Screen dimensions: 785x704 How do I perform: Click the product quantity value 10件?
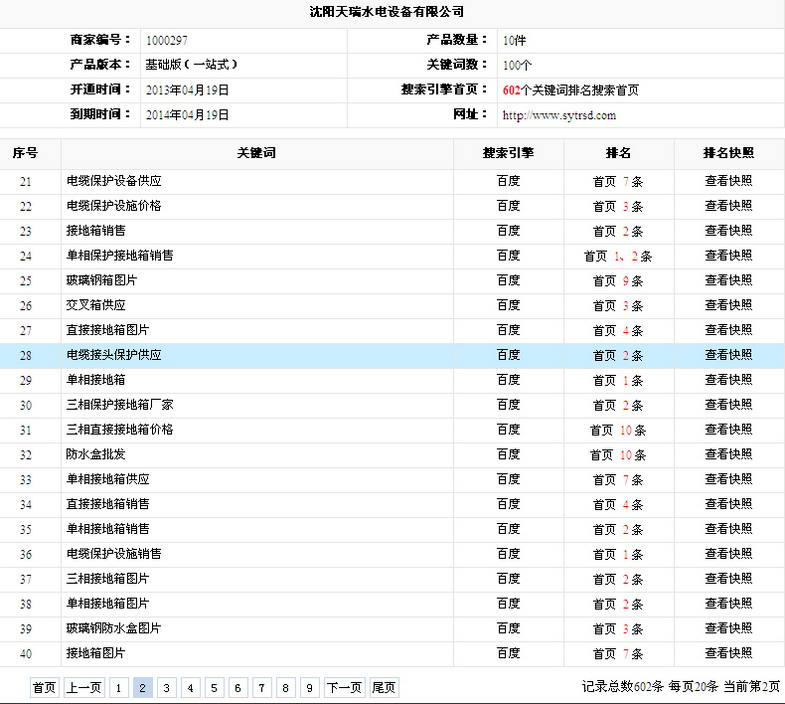tap(514, 41)
